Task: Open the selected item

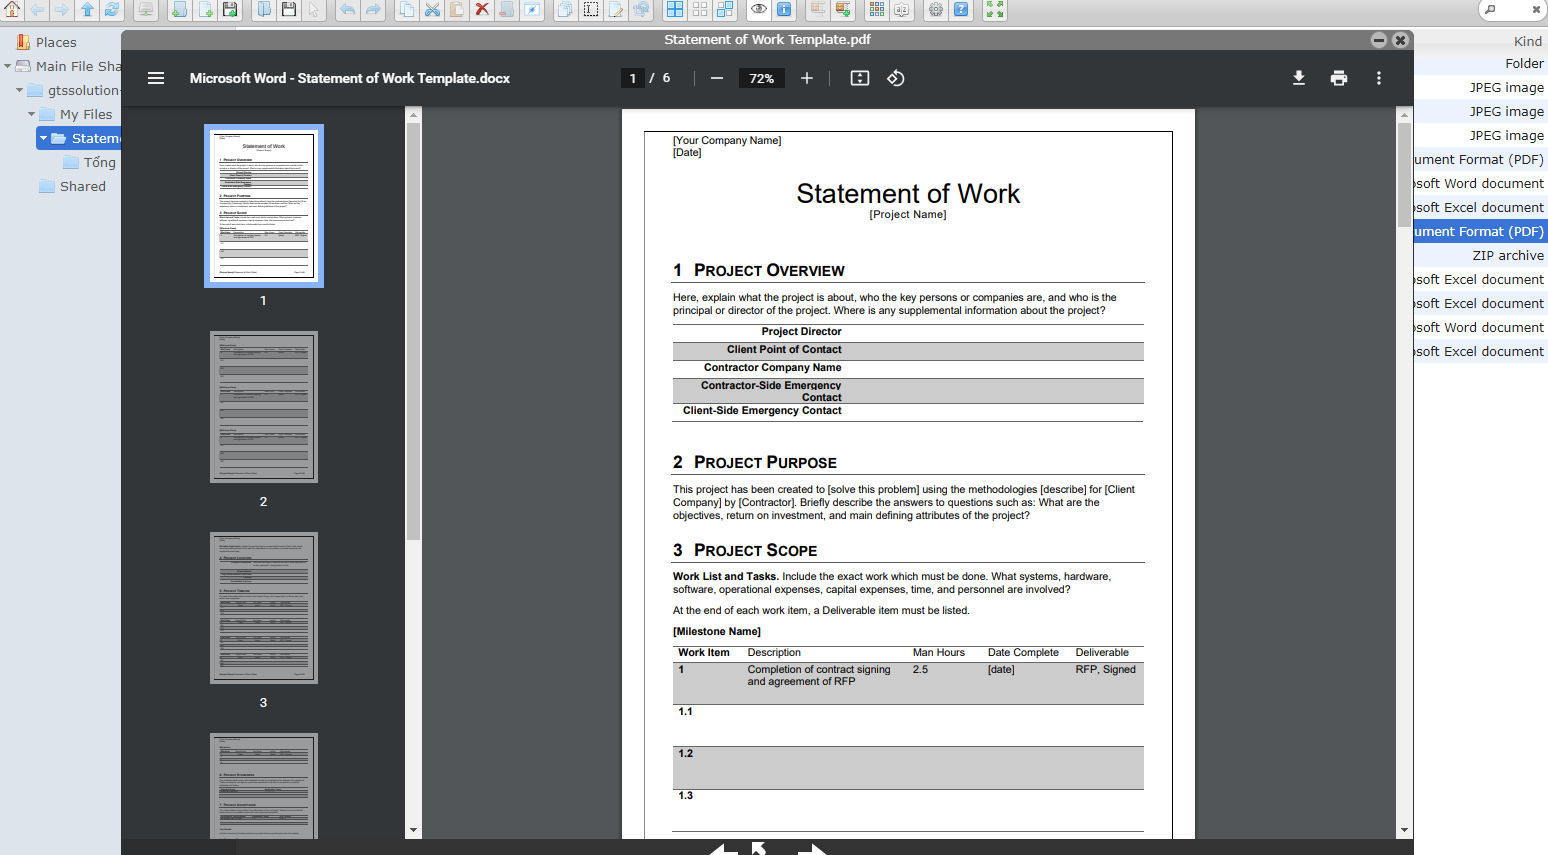Action: pyautogui.click(x=264, y=10)
